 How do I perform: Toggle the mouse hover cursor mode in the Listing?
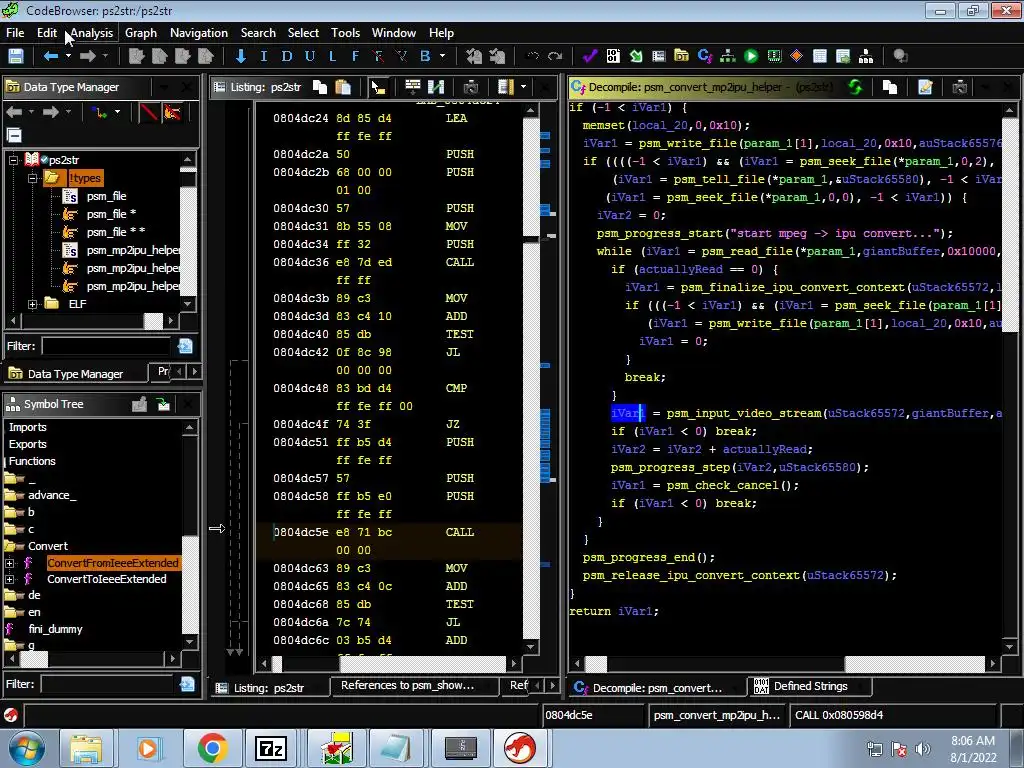click(378, 87)
